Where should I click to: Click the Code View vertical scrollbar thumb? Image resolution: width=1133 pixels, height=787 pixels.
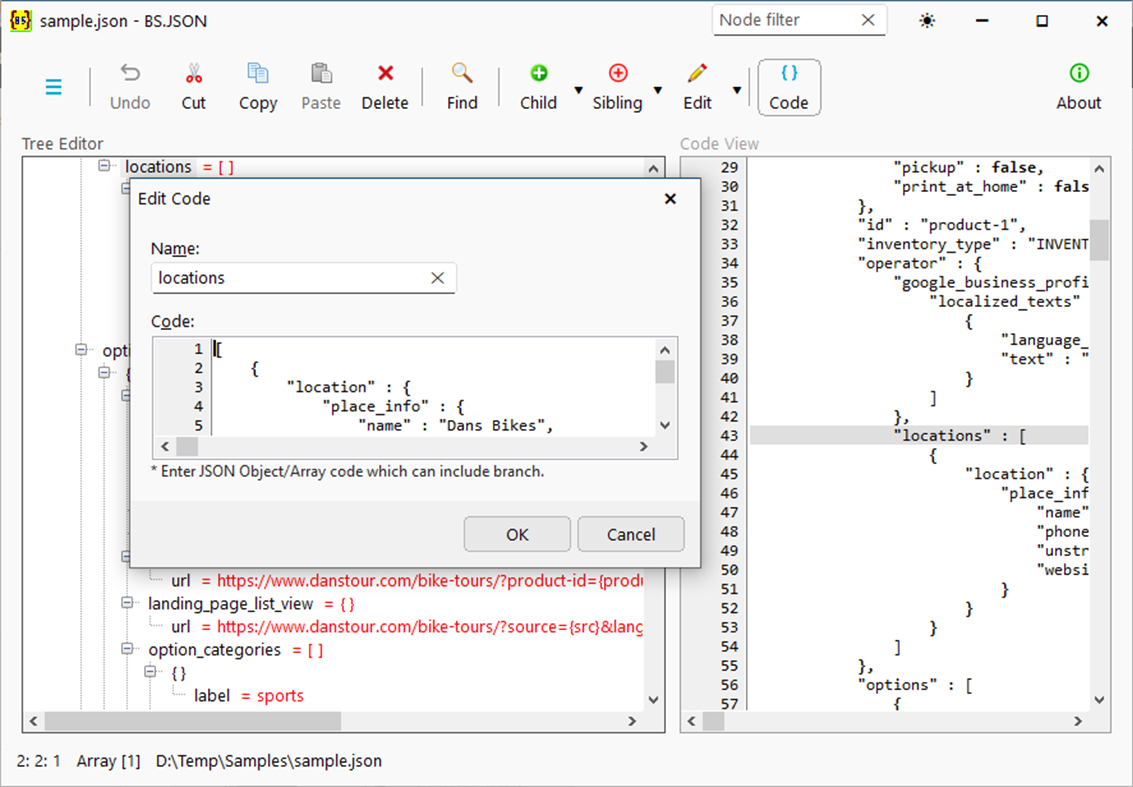1099,239
